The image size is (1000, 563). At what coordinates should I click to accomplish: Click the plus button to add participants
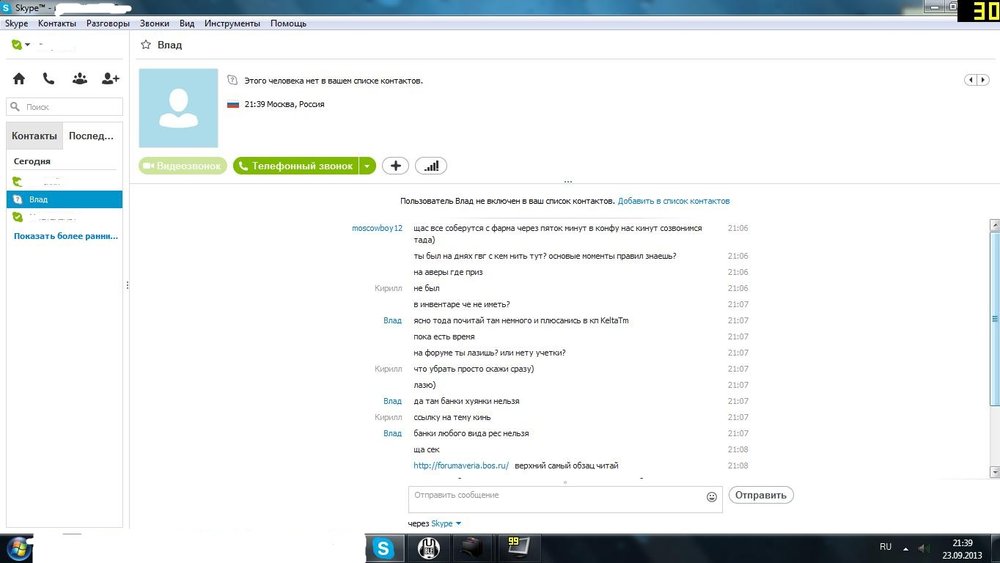[x=395, y=166]
